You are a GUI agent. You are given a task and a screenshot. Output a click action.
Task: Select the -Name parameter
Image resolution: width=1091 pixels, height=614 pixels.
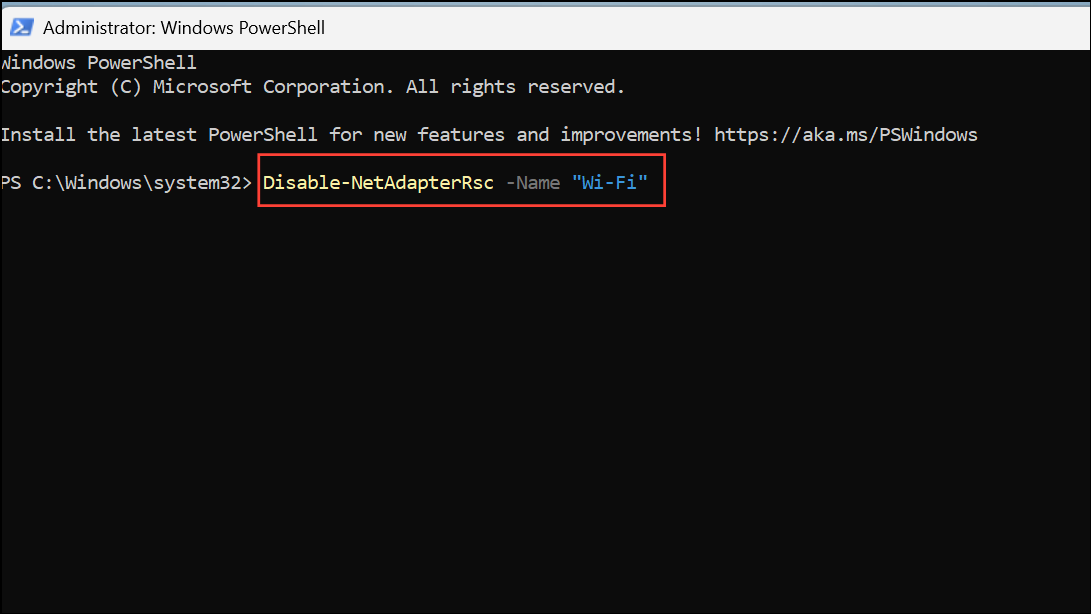[532, 183]
